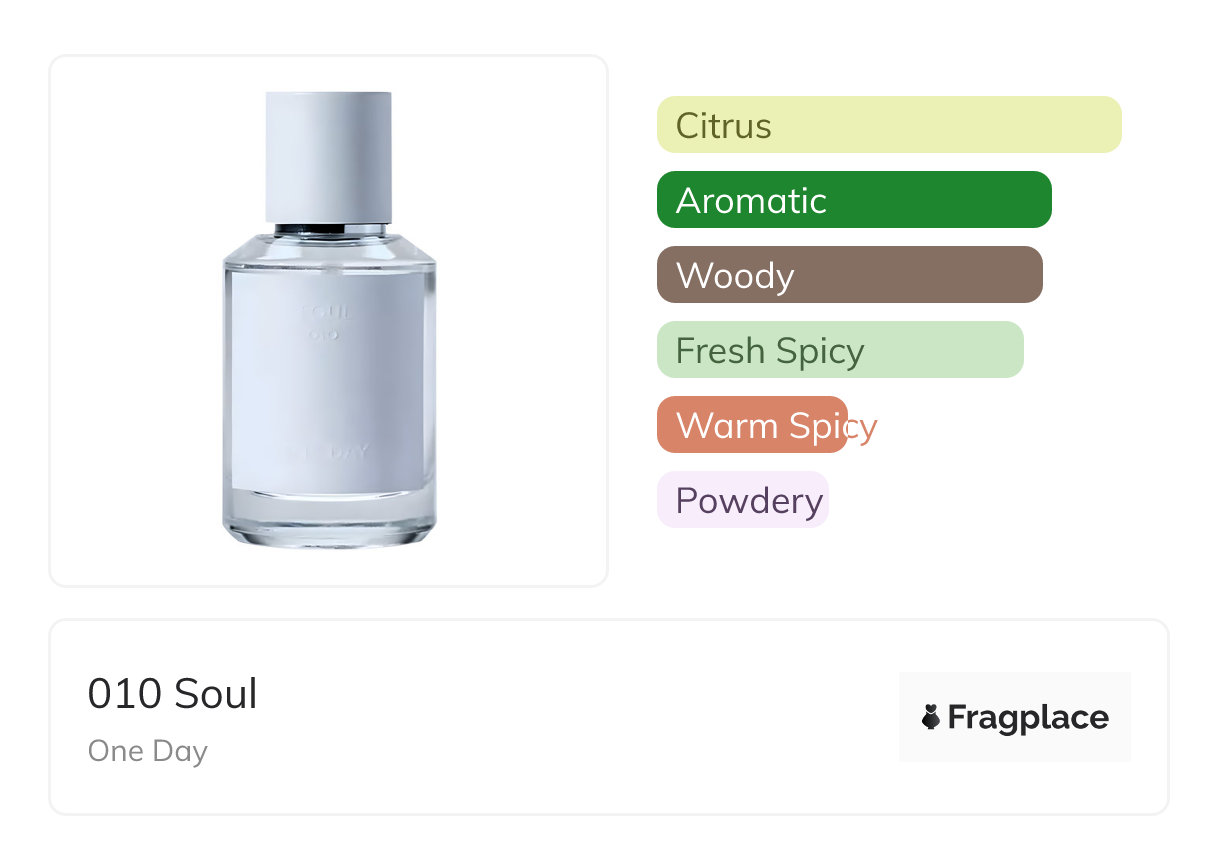Click the Fragplace wordmark text

1028,718
